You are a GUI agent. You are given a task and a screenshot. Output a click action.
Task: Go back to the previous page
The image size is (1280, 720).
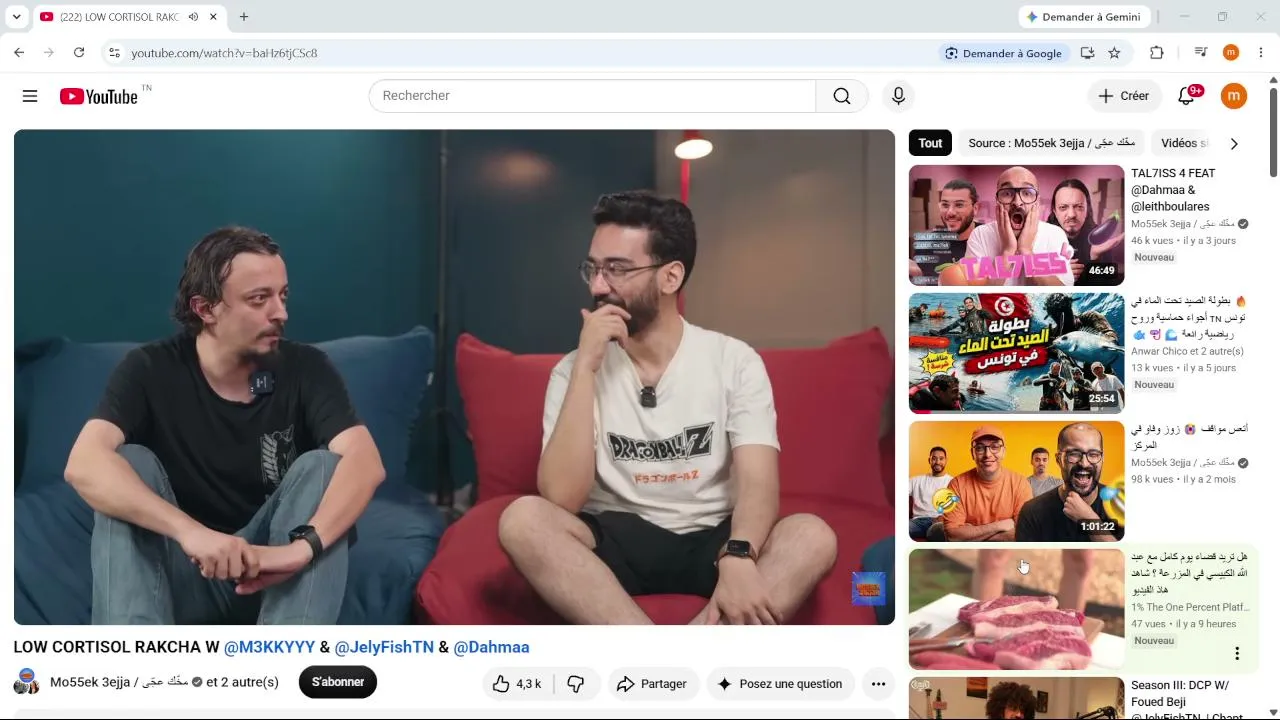[x=19, y=53]
